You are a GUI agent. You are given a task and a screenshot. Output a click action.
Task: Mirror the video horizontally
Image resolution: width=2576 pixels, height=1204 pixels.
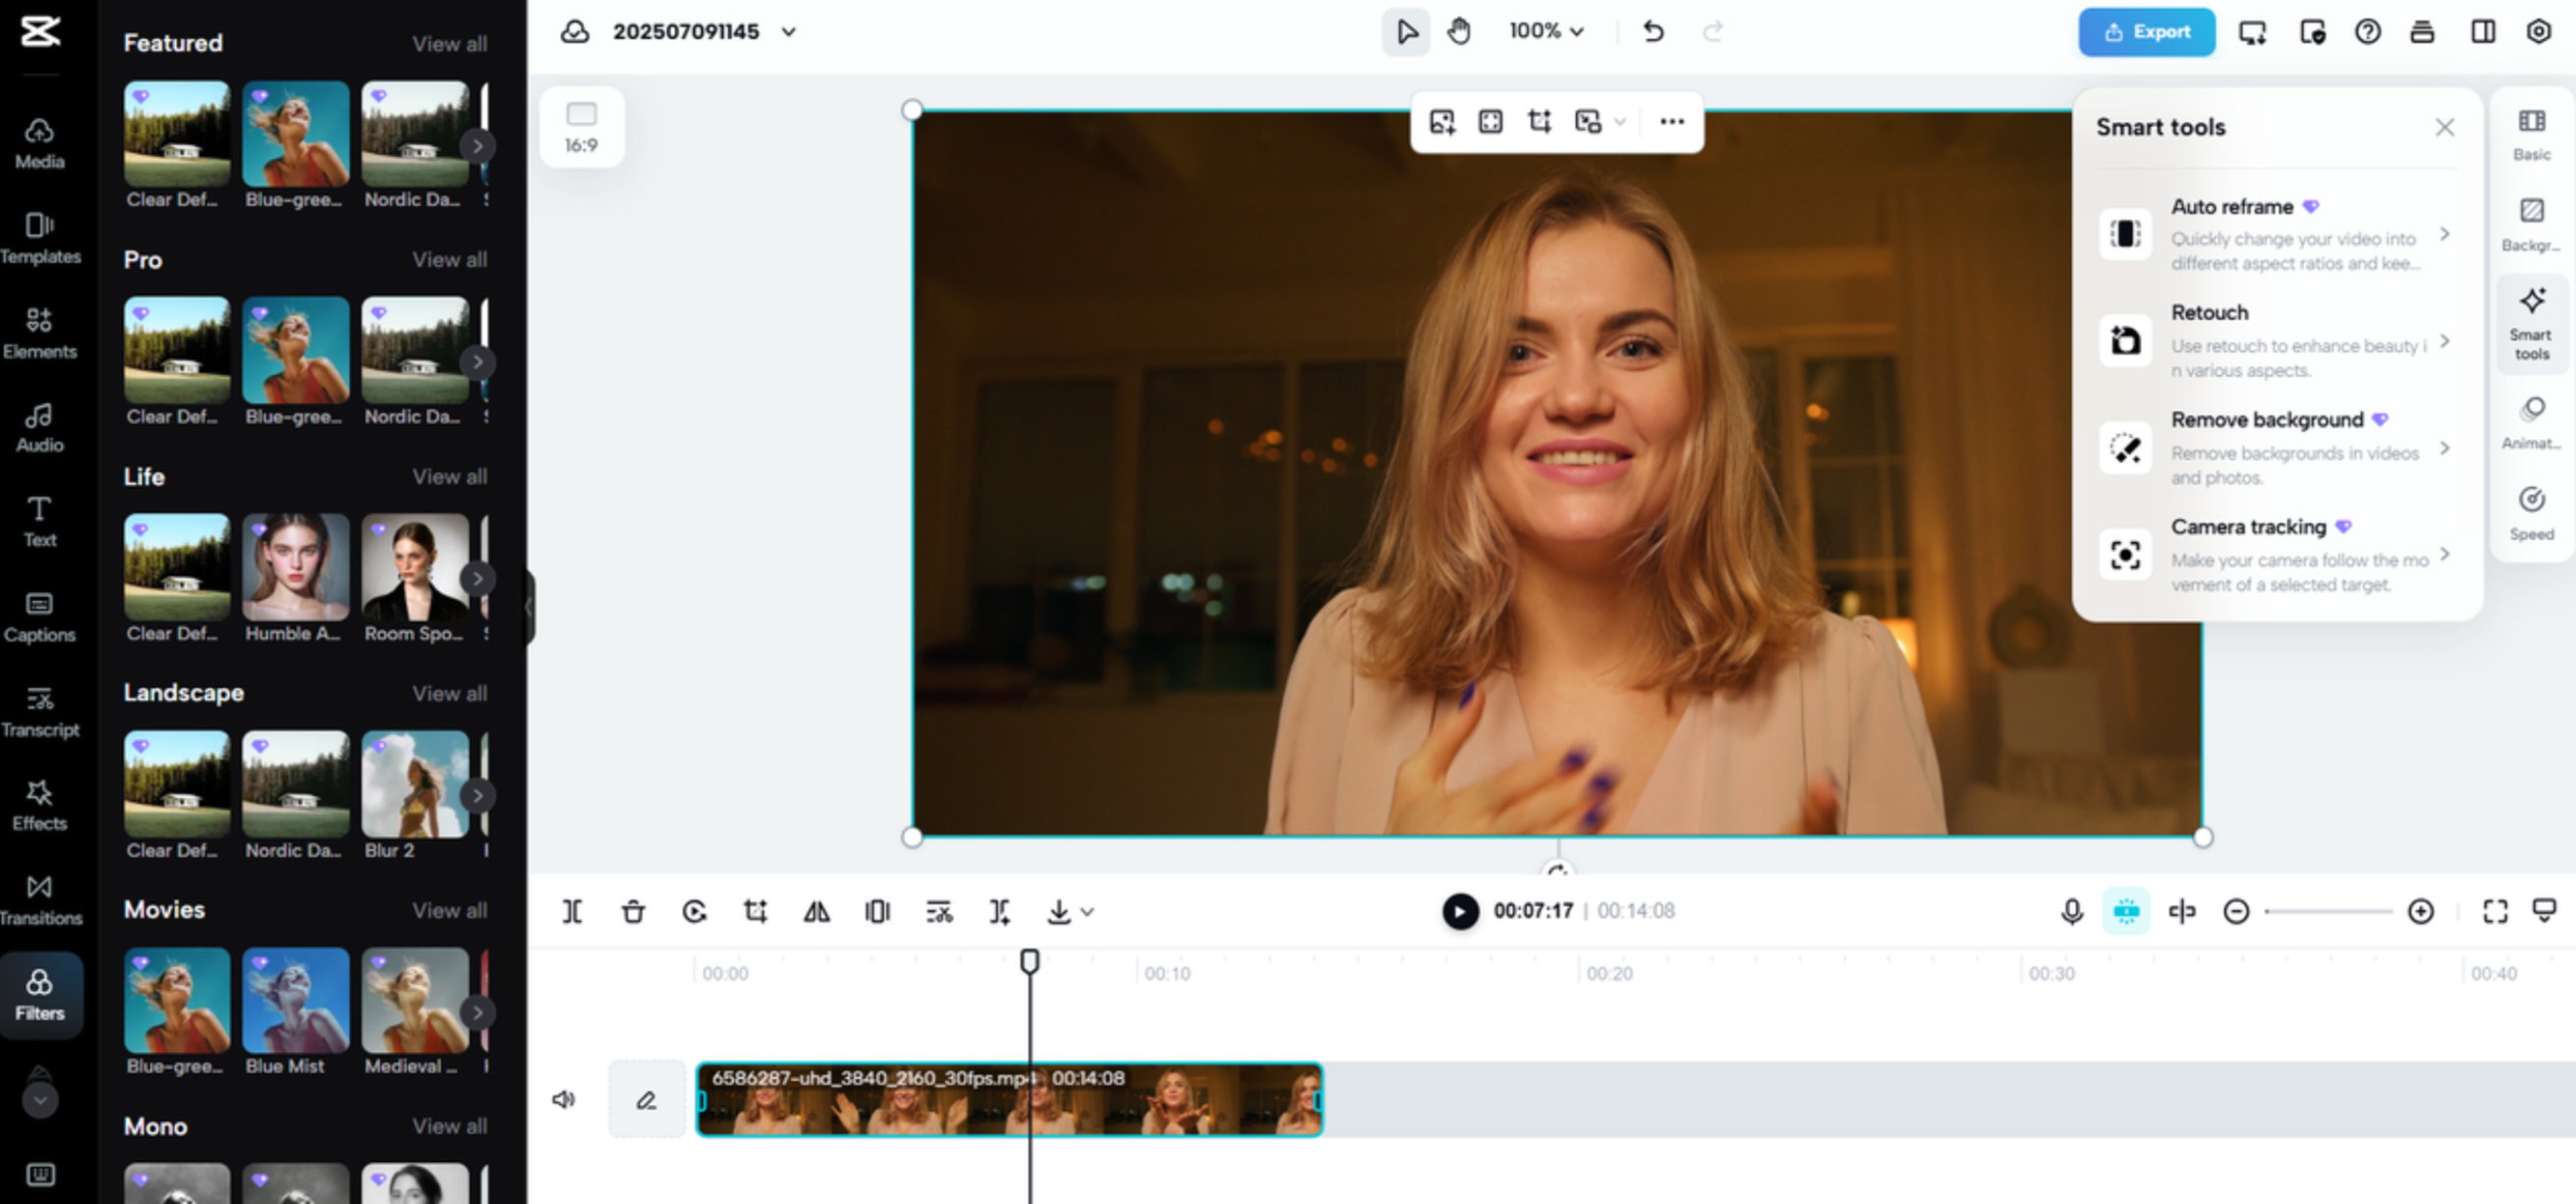817,911
